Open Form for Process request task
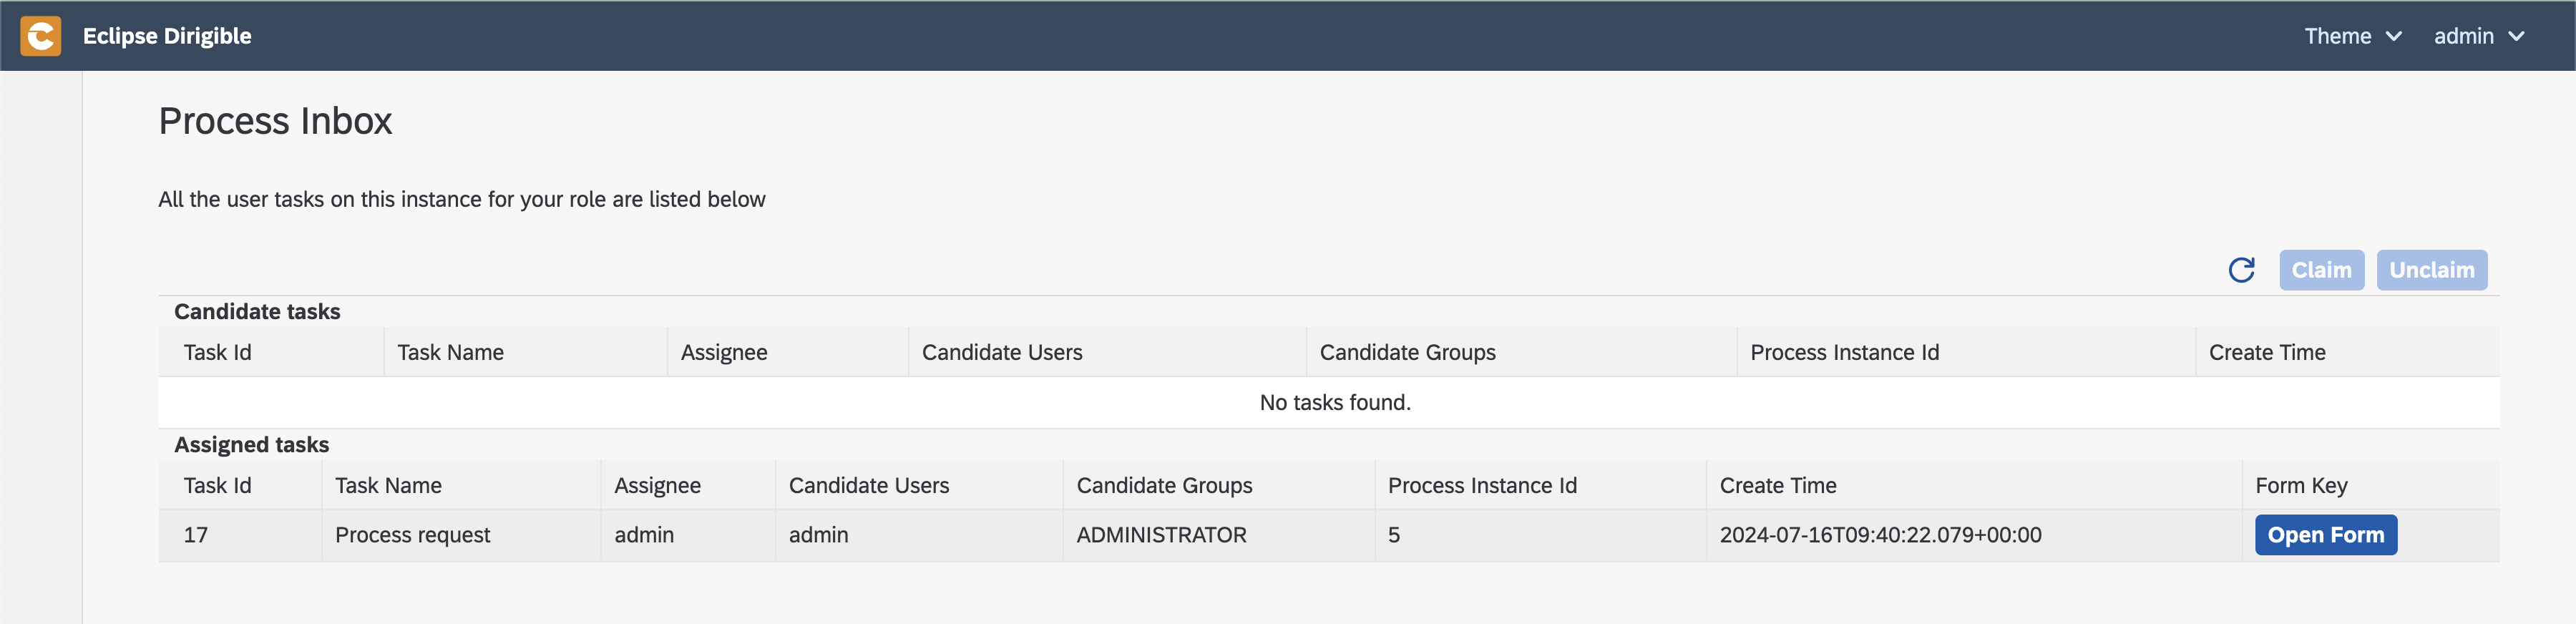The height and width of the screenshot is (624, 2576). pos(2325,535)
